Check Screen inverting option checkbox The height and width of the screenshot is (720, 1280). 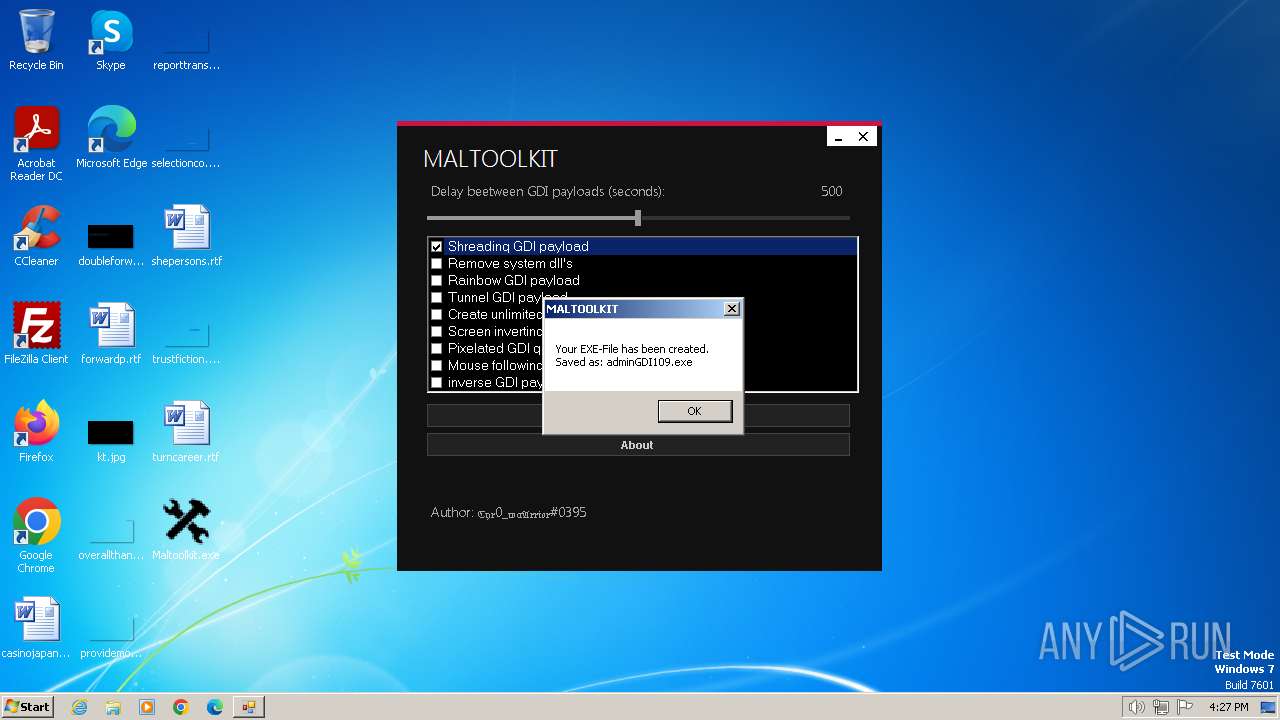pos(436,331)
